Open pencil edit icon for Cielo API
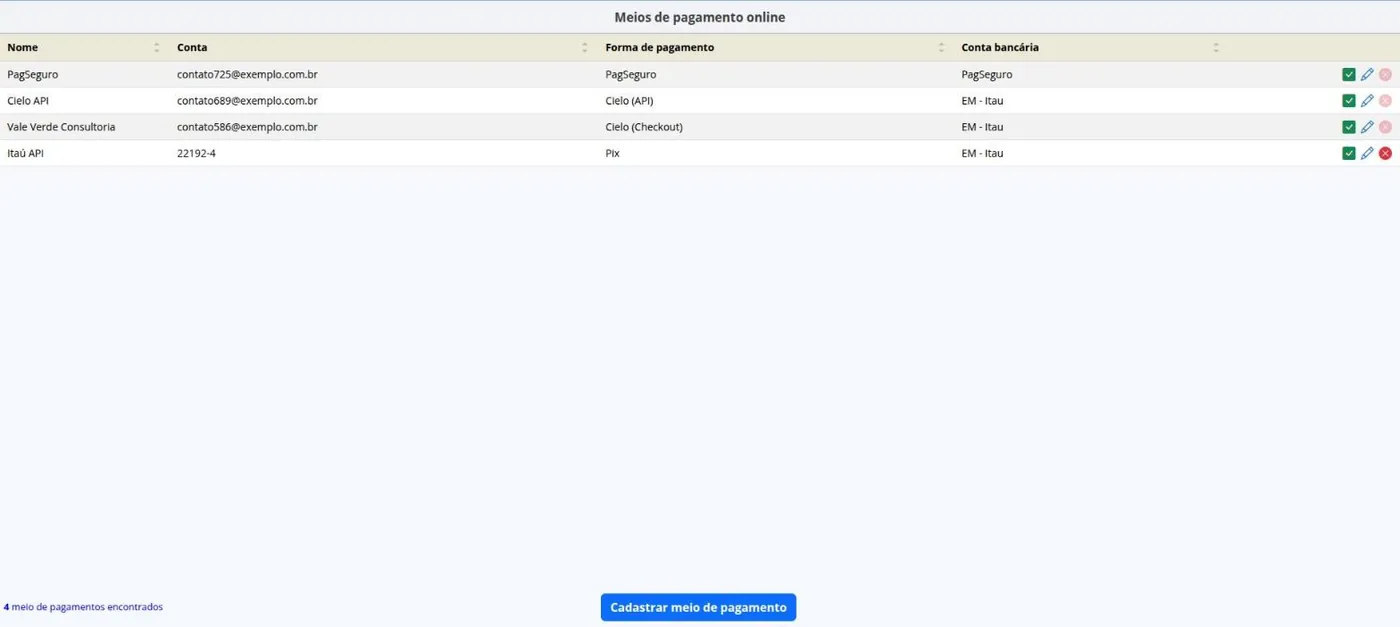 tap(1367, 100)
